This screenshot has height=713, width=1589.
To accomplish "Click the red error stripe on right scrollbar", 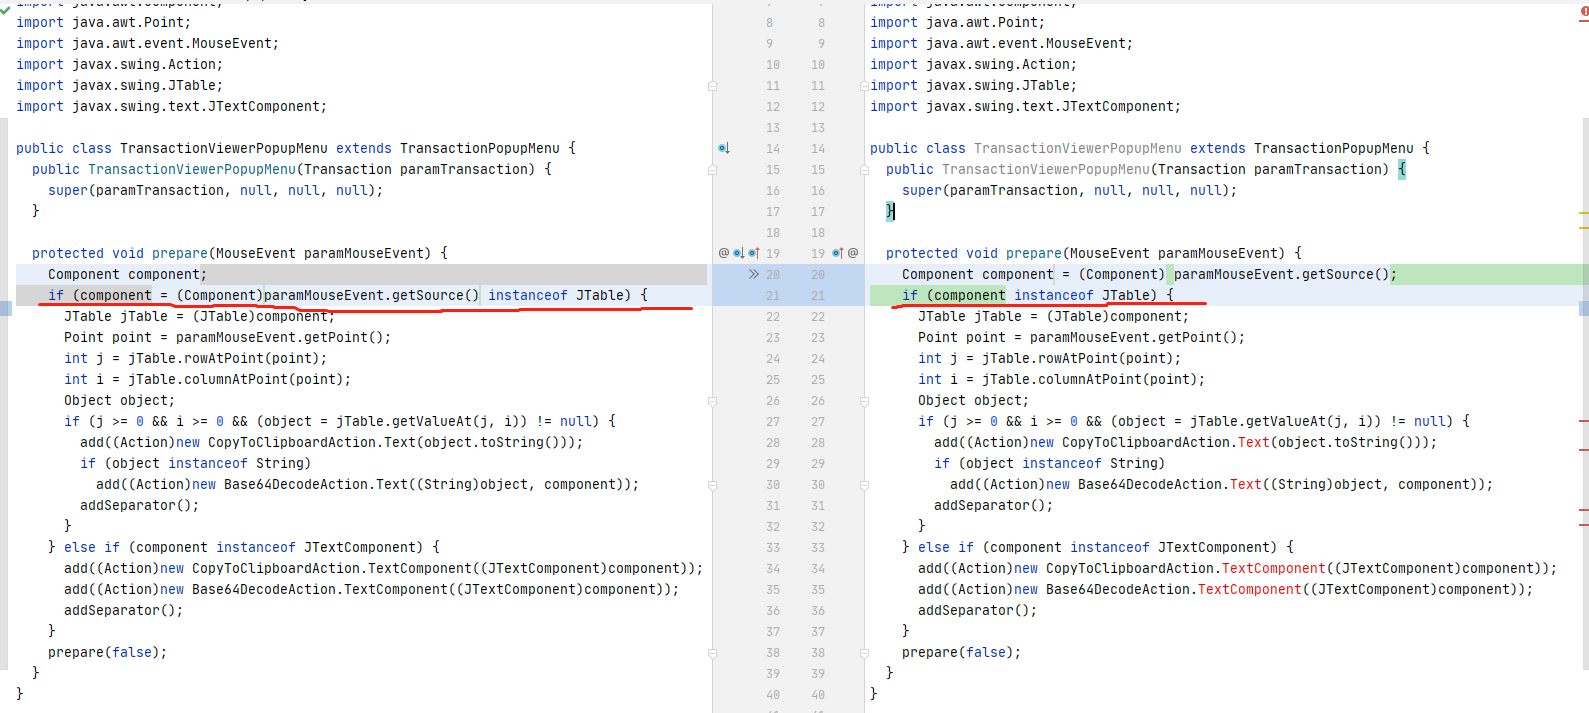I will 1584,421.
